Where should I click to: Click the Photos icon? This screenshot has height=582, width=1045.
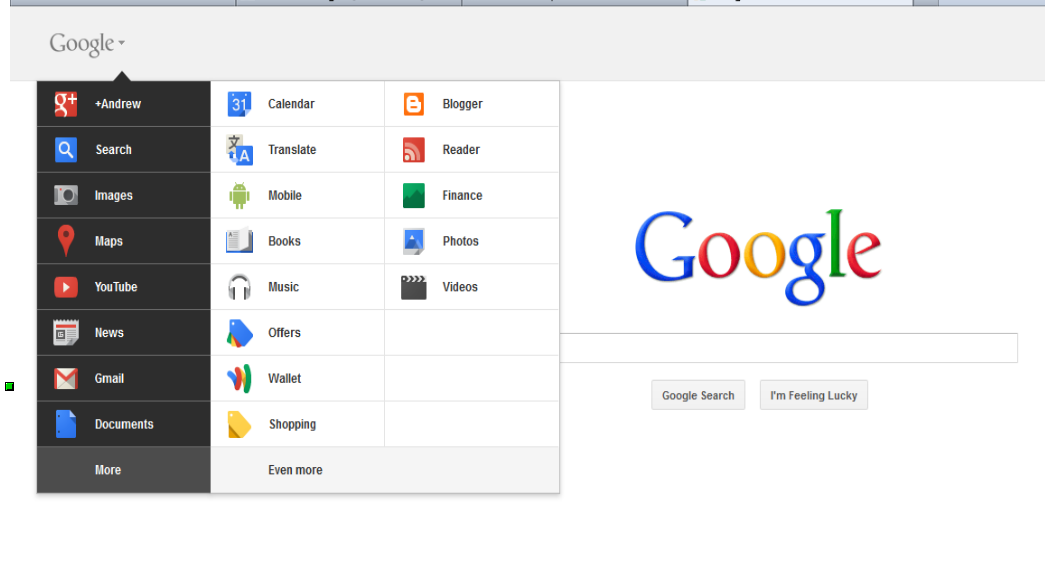click(413, 241)
